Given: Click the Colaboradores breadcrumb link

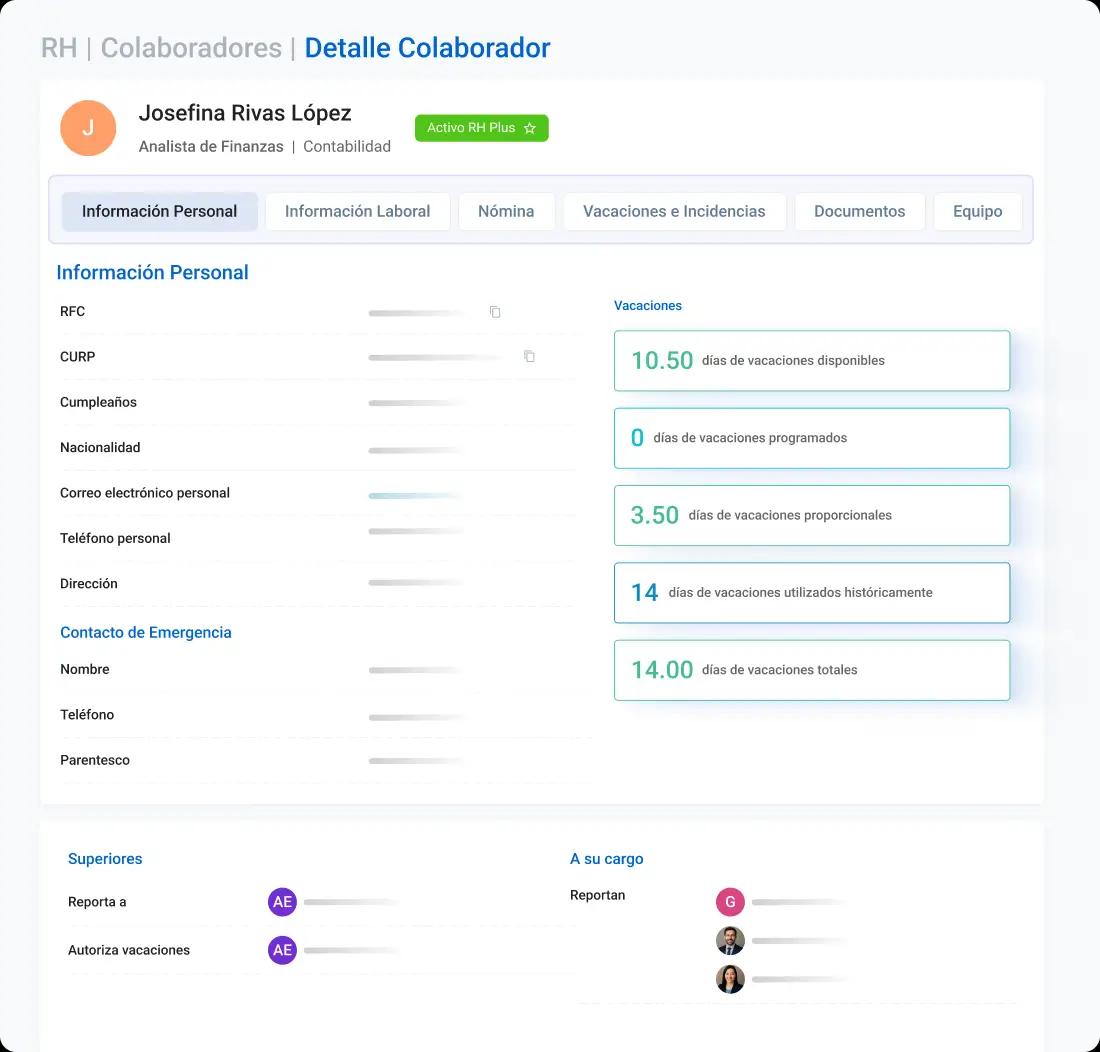Looking at the screenshot, I should 191,48.
